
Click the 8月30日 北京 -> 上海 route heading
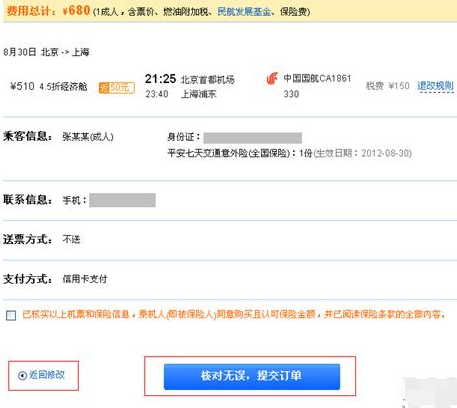pos(46,52)
